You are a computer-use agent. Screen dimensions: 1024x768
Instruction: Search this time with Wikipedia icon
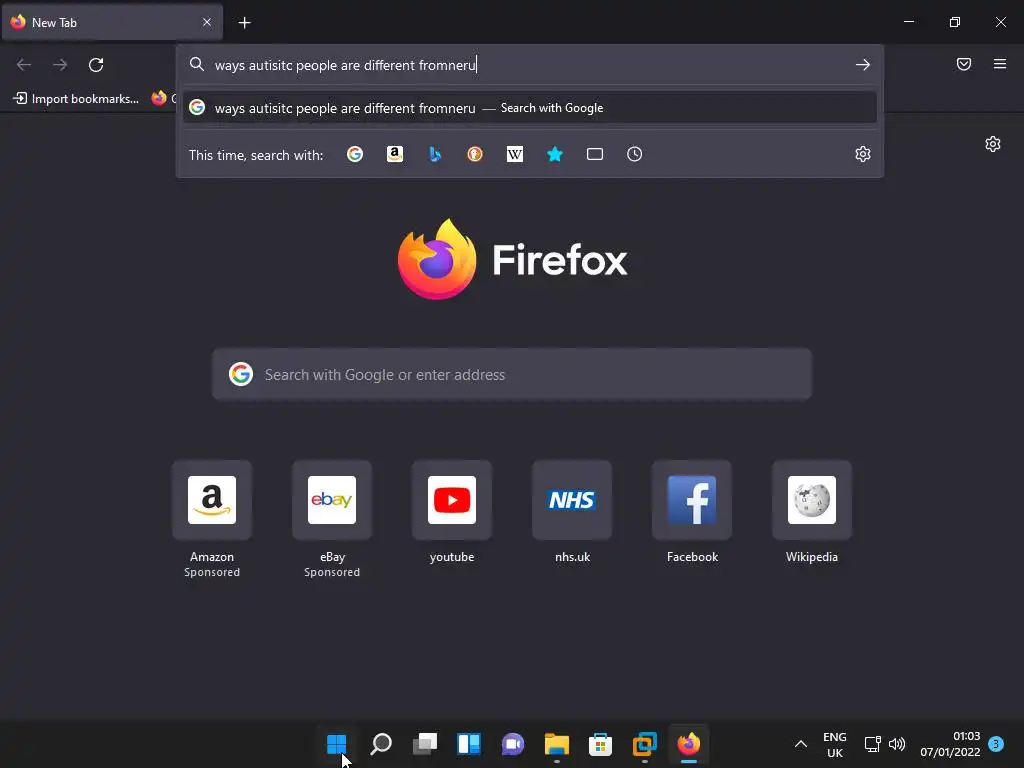click(x=515, y=154)
